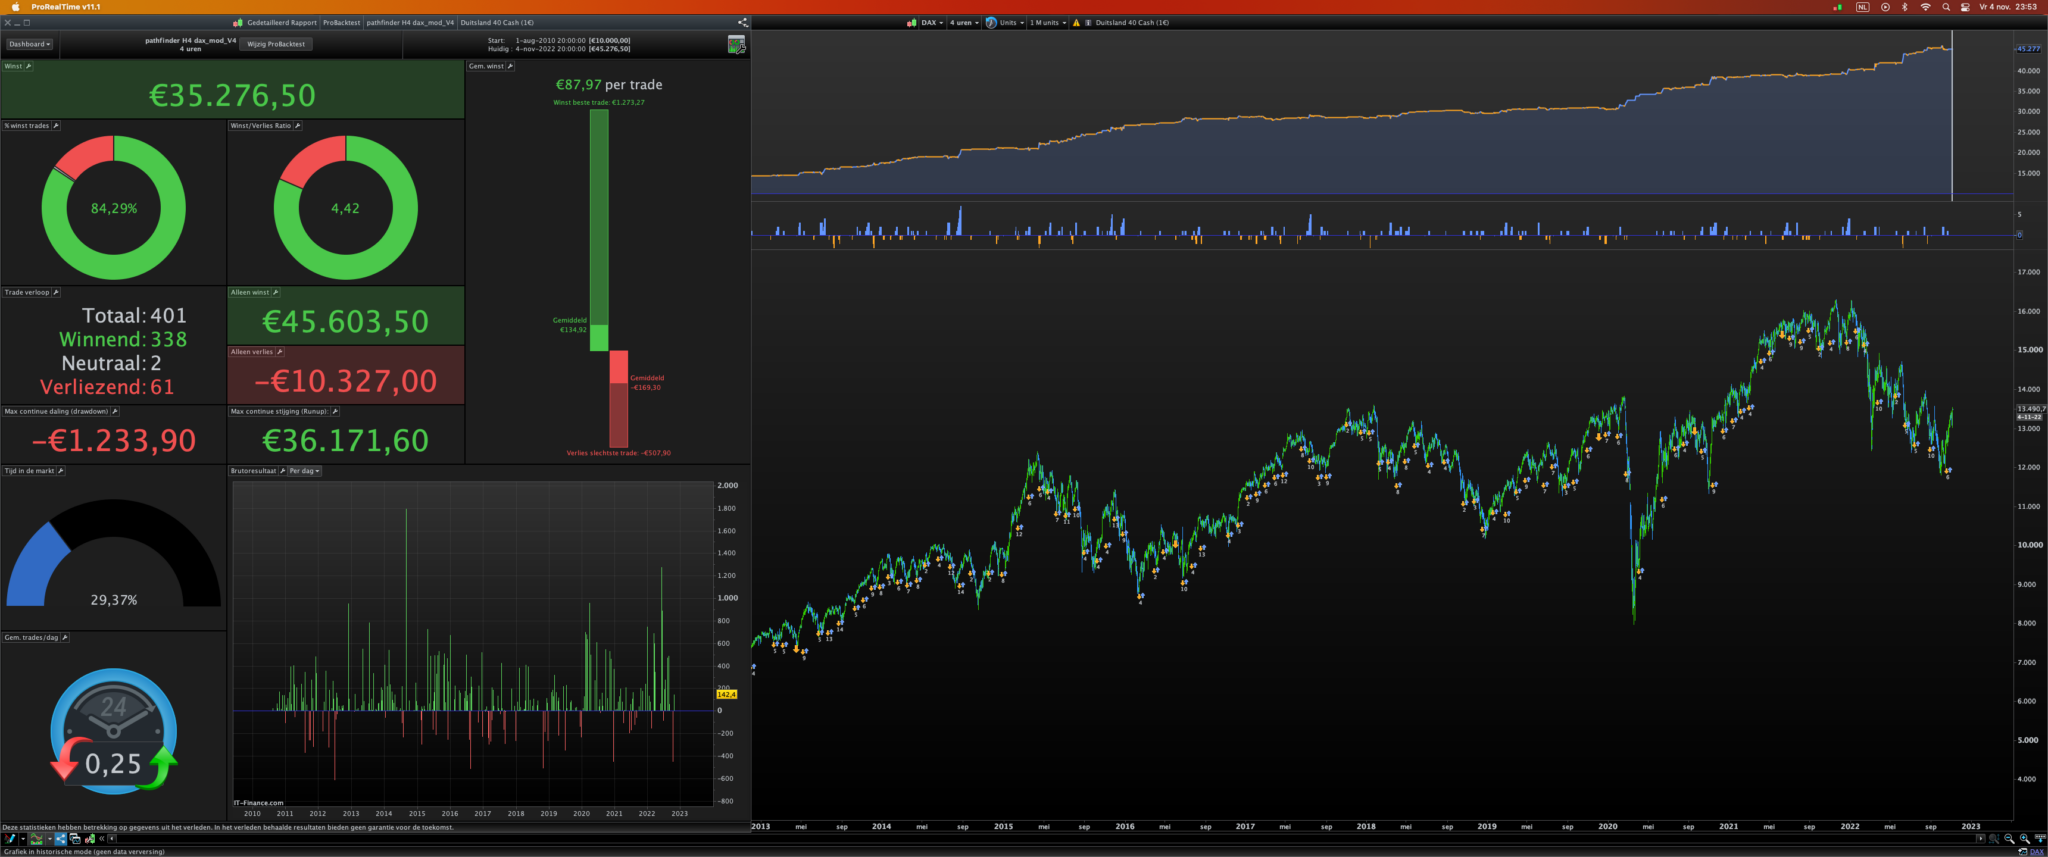Zoom in on the chart
The width and height of the screenshot is (2048, 857).
[2025, 839]
